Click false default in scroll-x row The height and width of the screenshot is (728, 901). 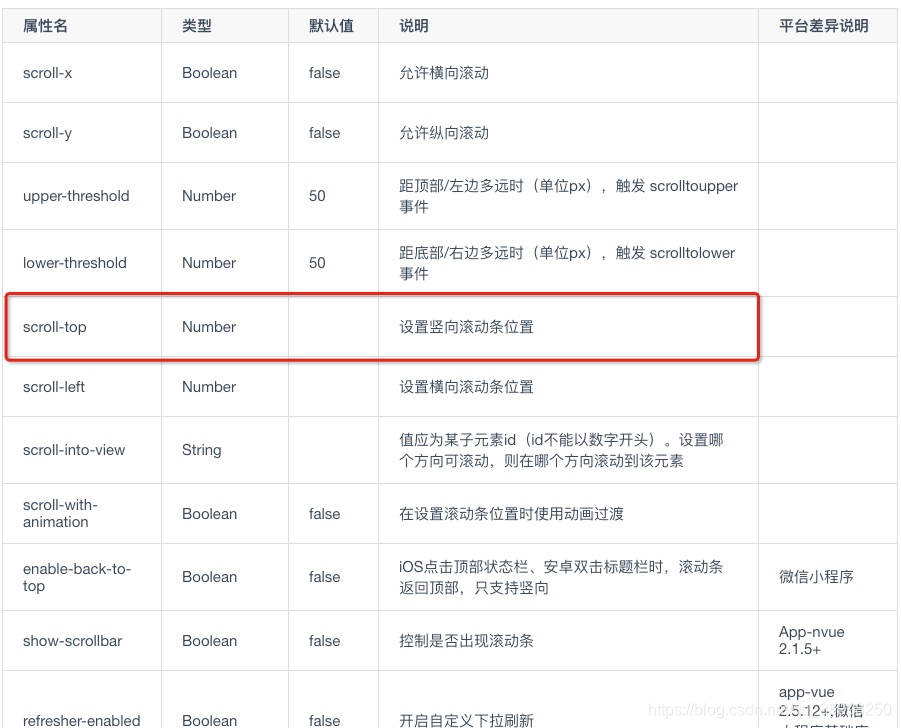point(325,73)
